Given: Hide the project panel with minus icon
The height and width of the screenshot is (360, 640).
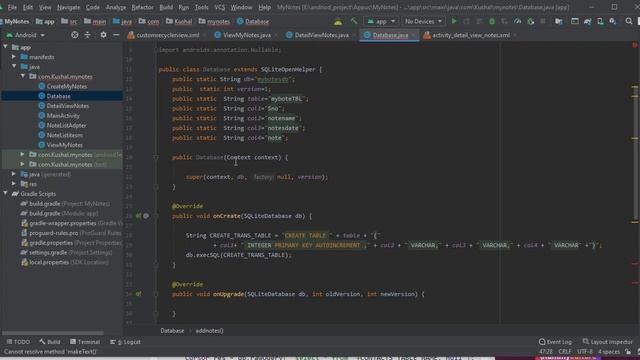Looking at the screenshot, I should 116,35.
